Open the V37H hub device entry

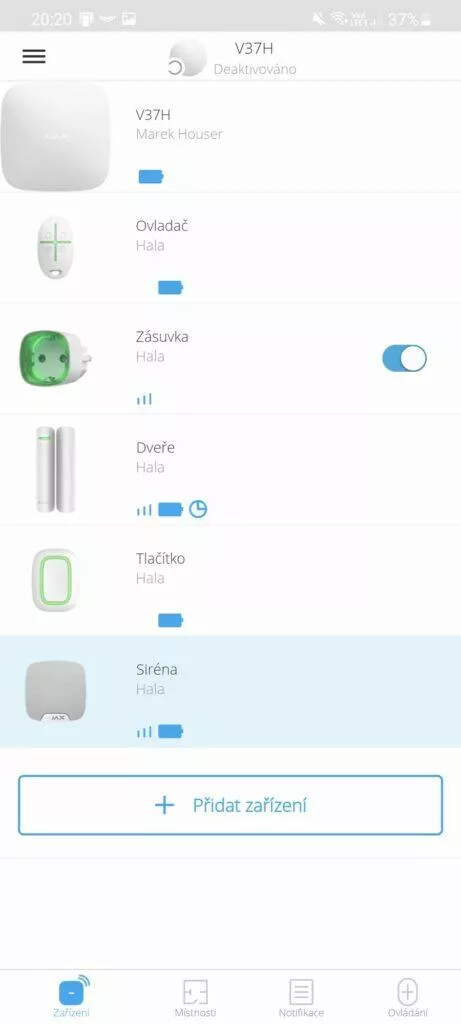tap(230, 136)
